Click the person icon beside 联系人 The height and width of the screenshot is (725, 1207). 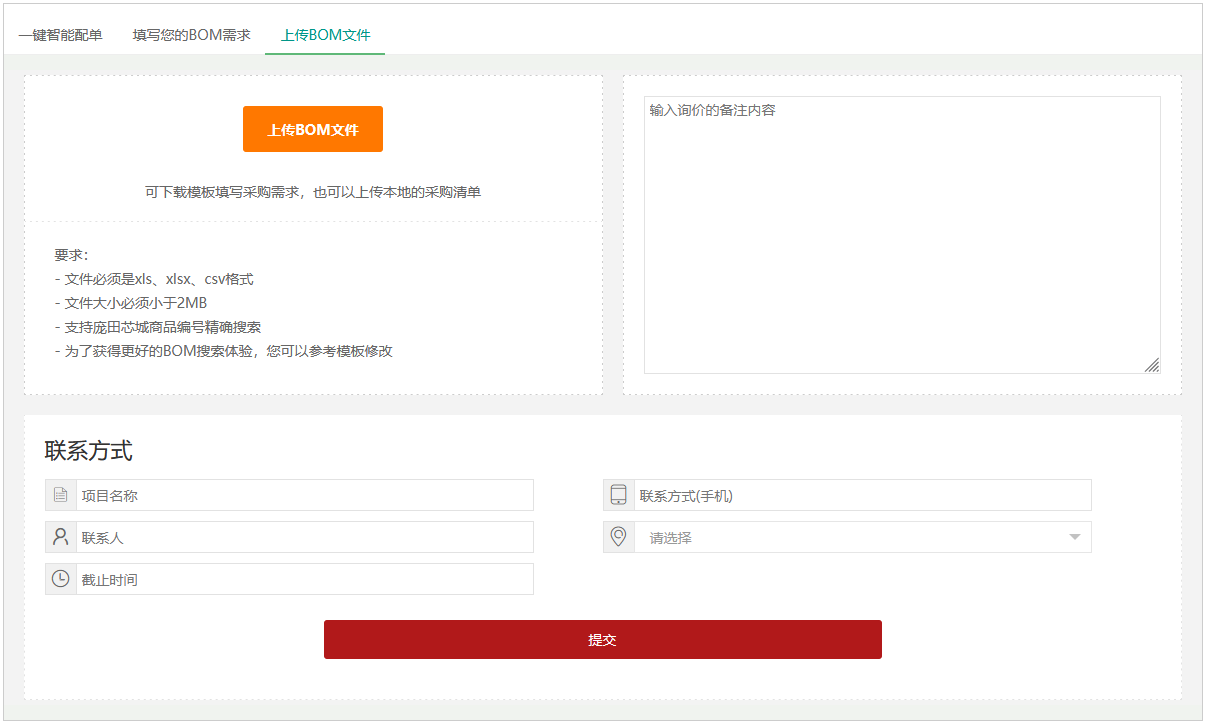pos(61,537)
